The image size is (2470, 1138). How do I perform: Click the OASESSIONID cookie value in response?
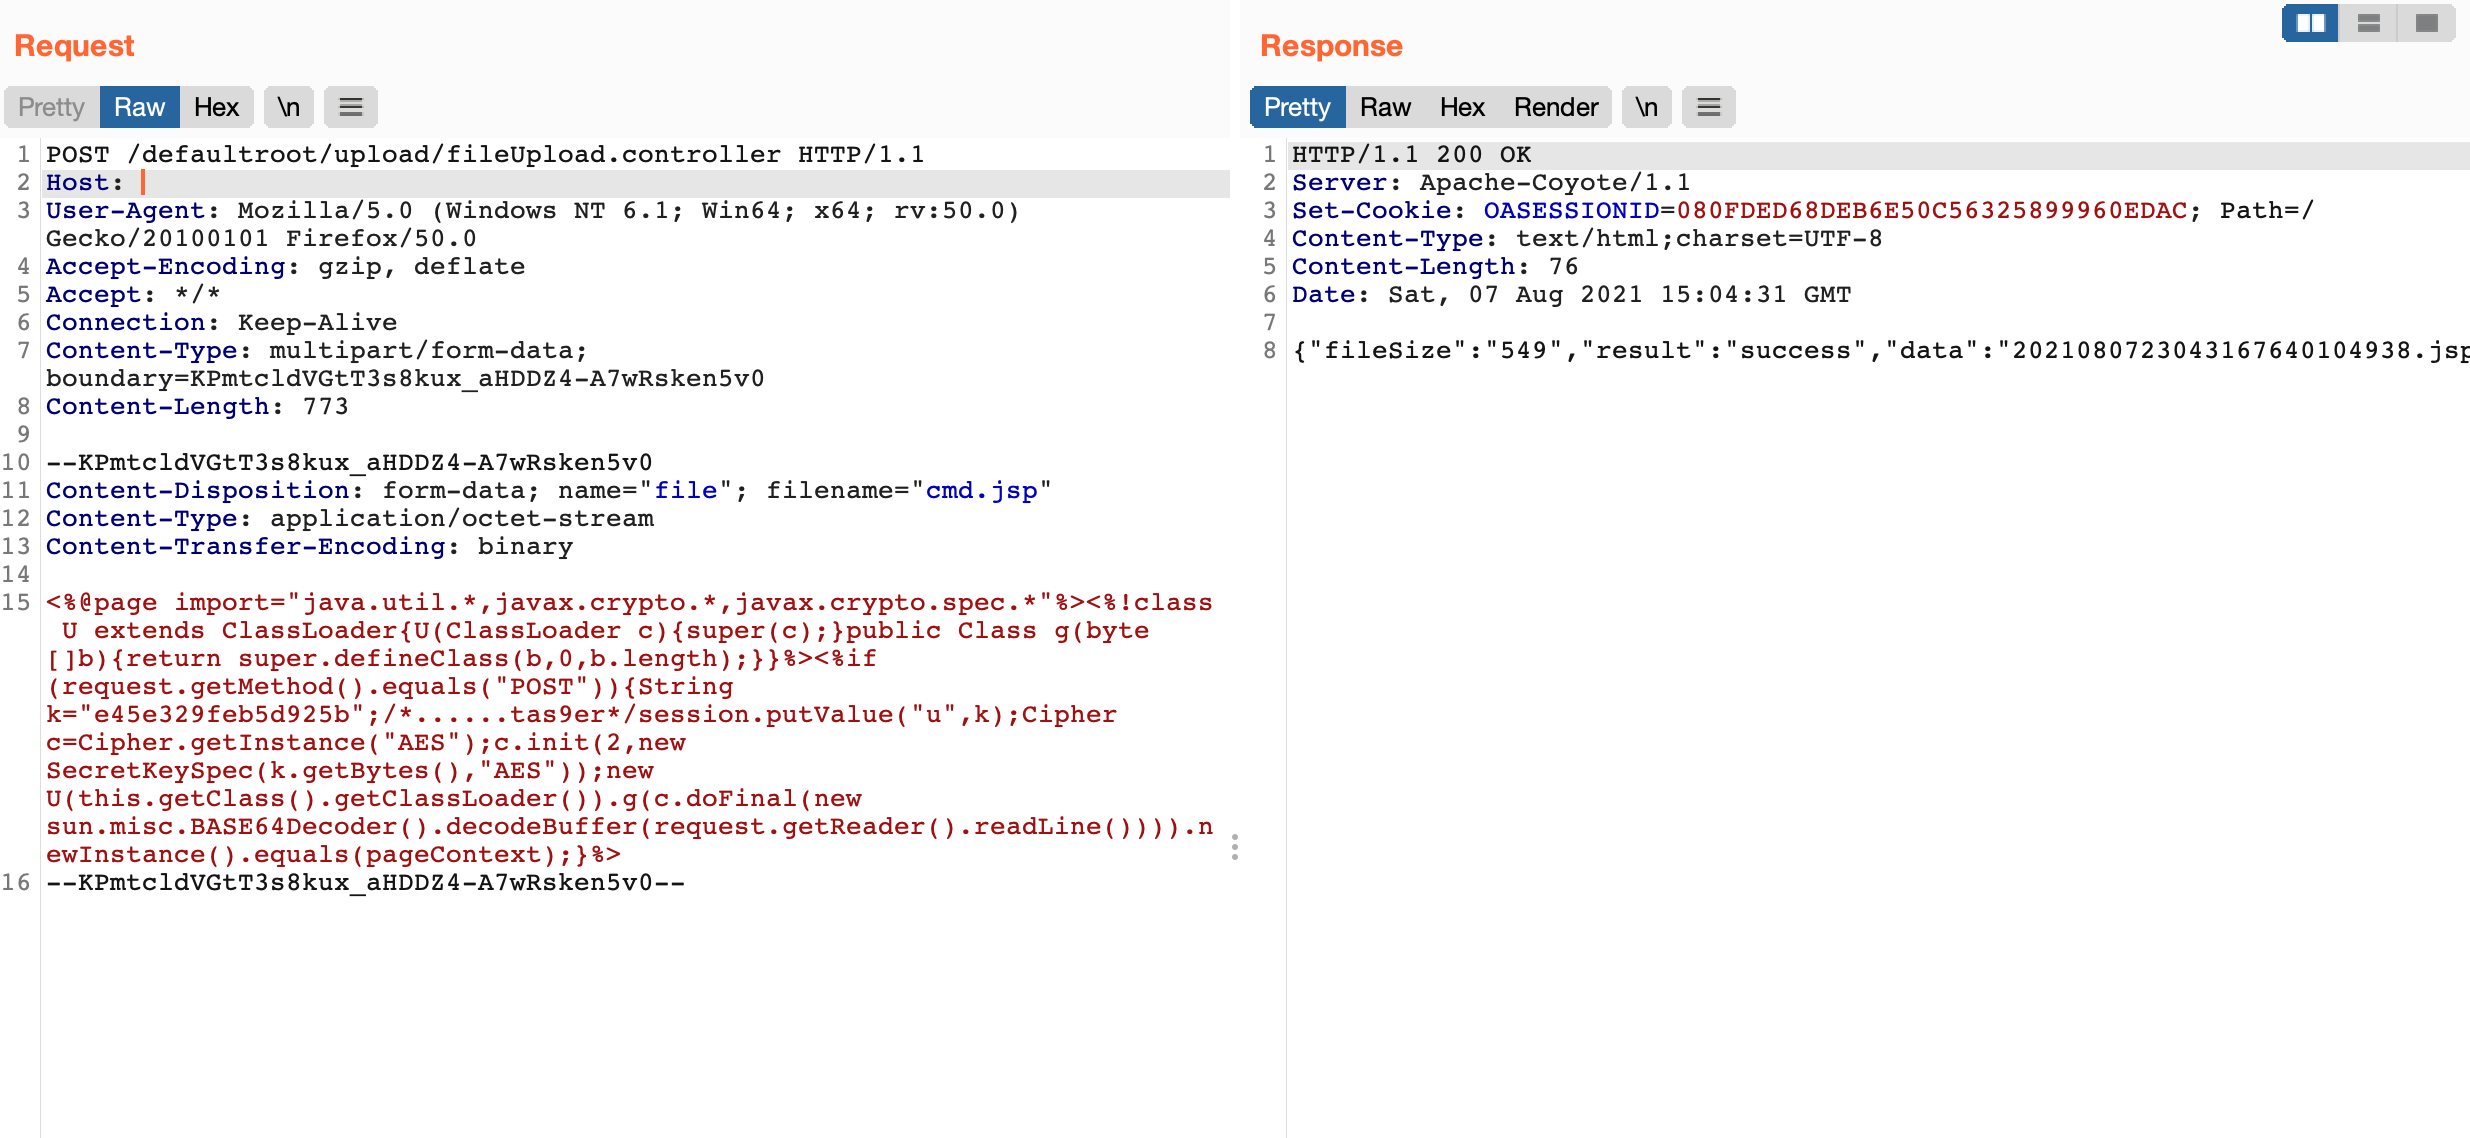click(1931, 211)
